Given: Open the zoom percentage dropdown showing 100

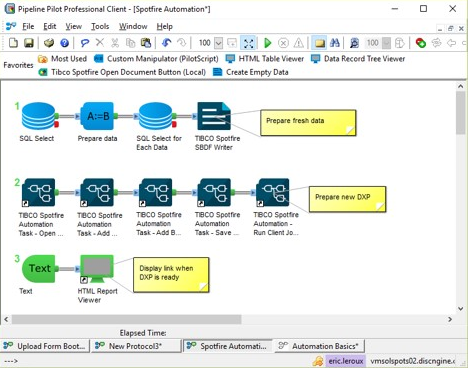Looking at the screenshot, I should (218, 43).
